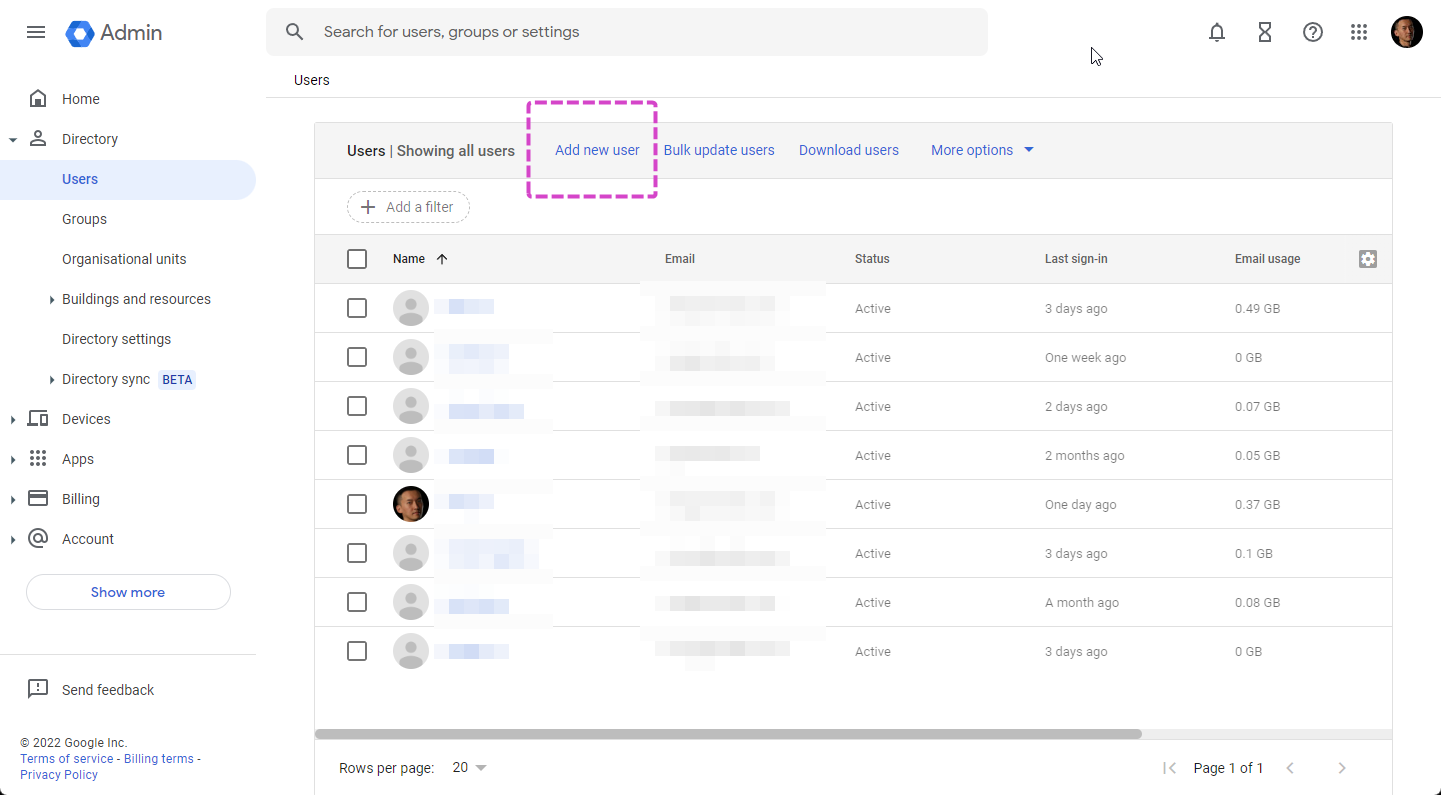
Task: Select the first user row checkbox
Action: [357, 308]
